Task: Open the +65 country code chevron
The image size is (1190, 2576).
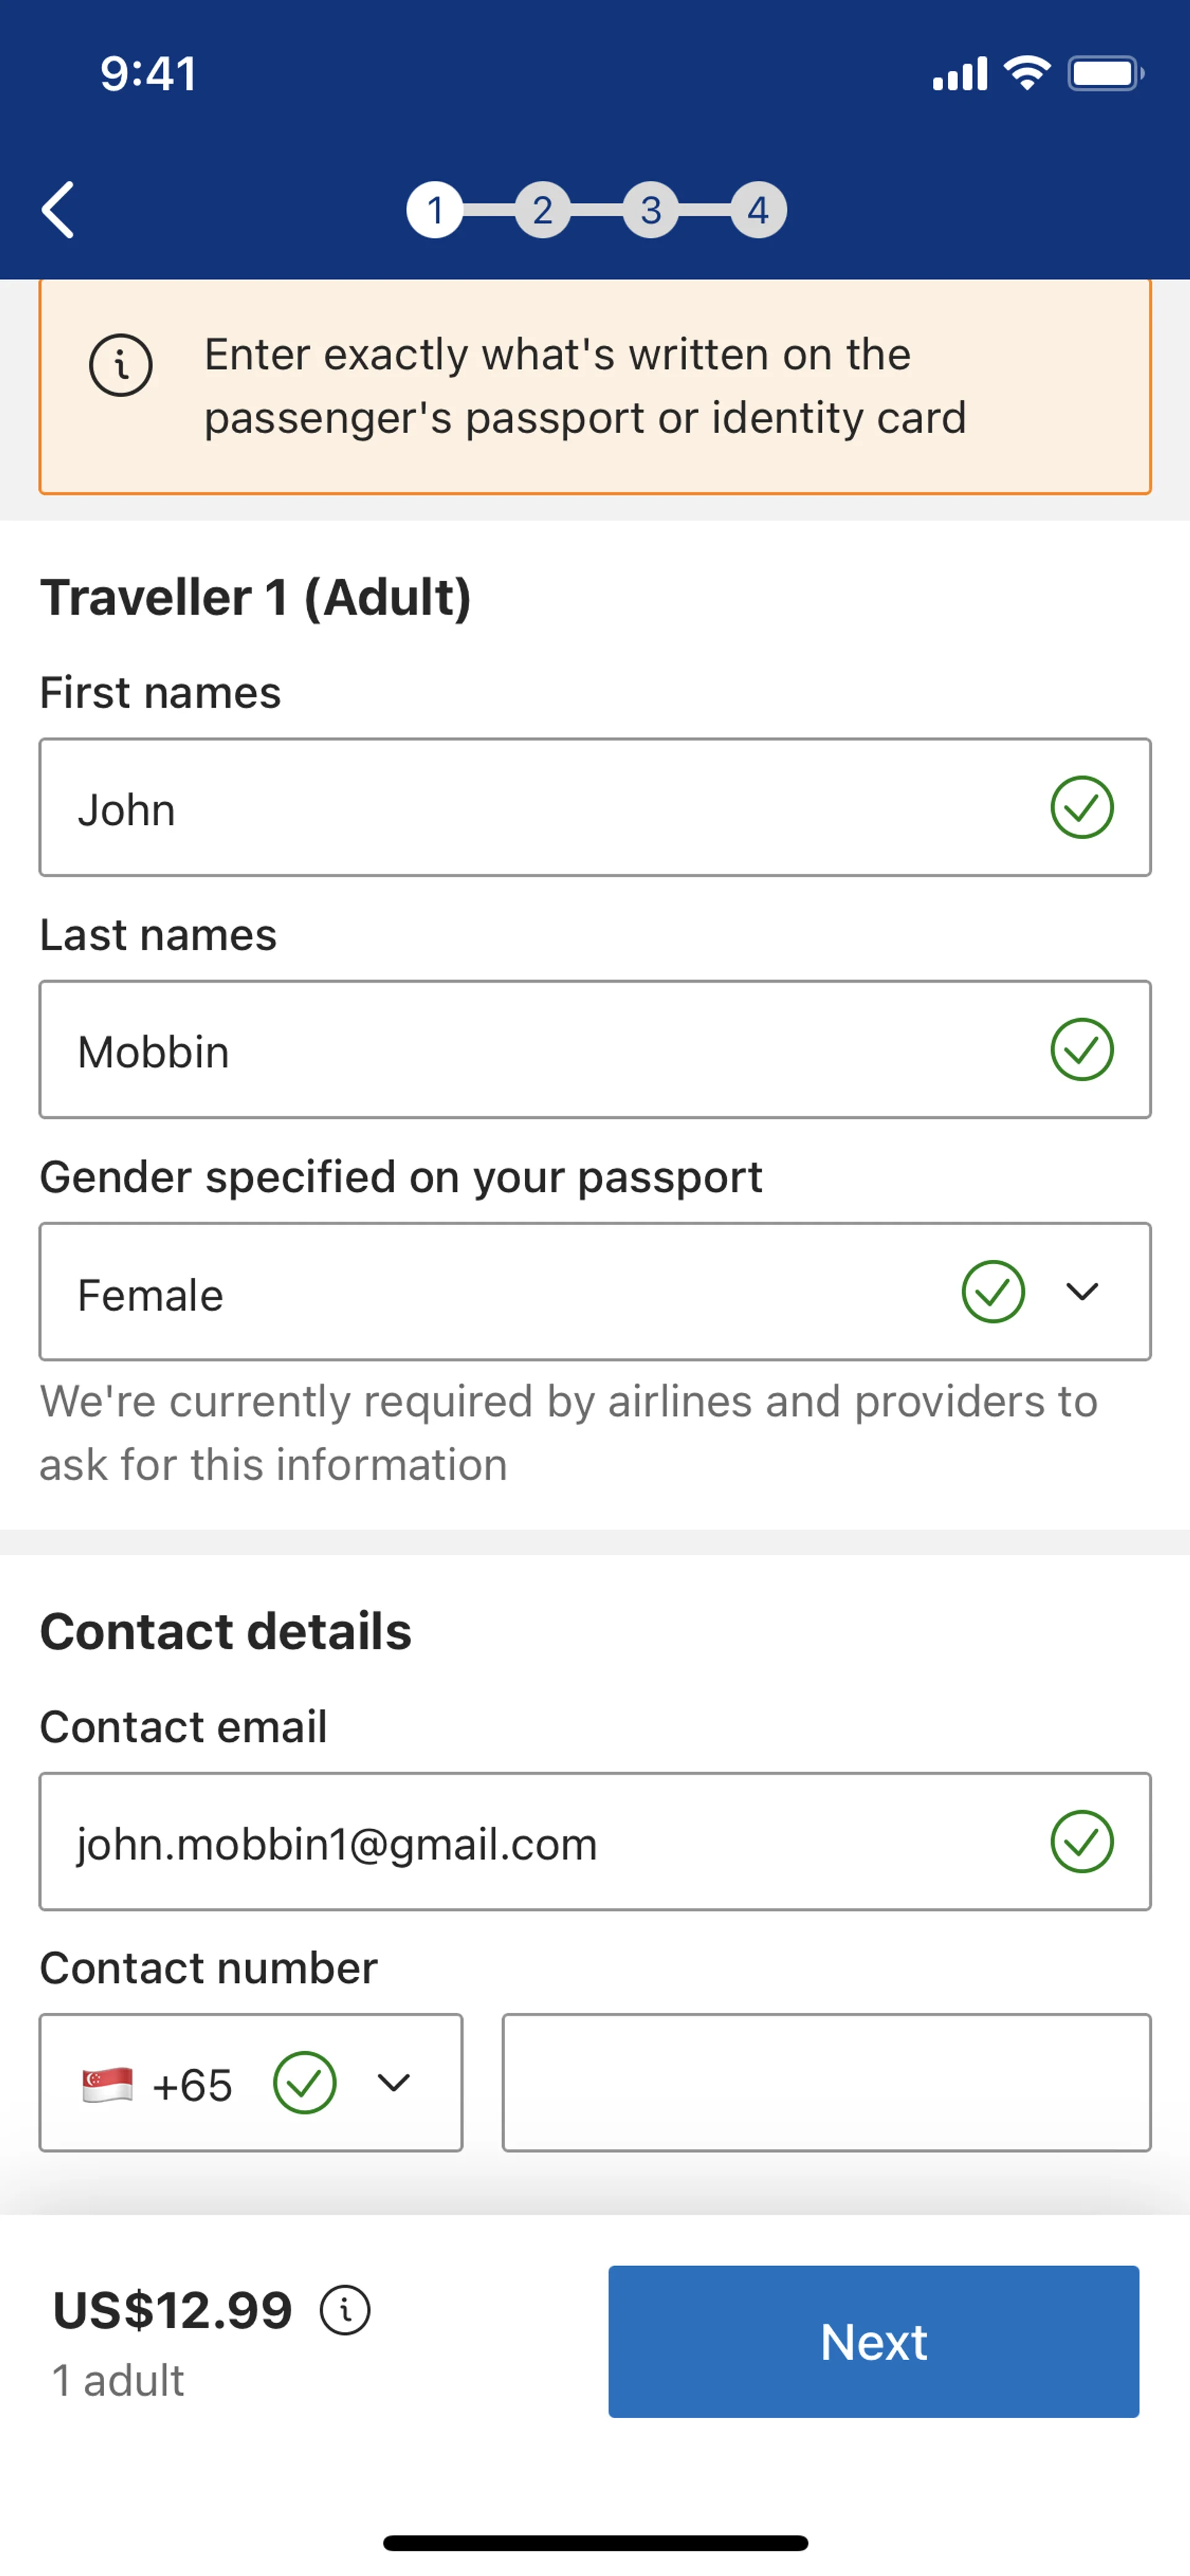Action: coord(394,2083)
